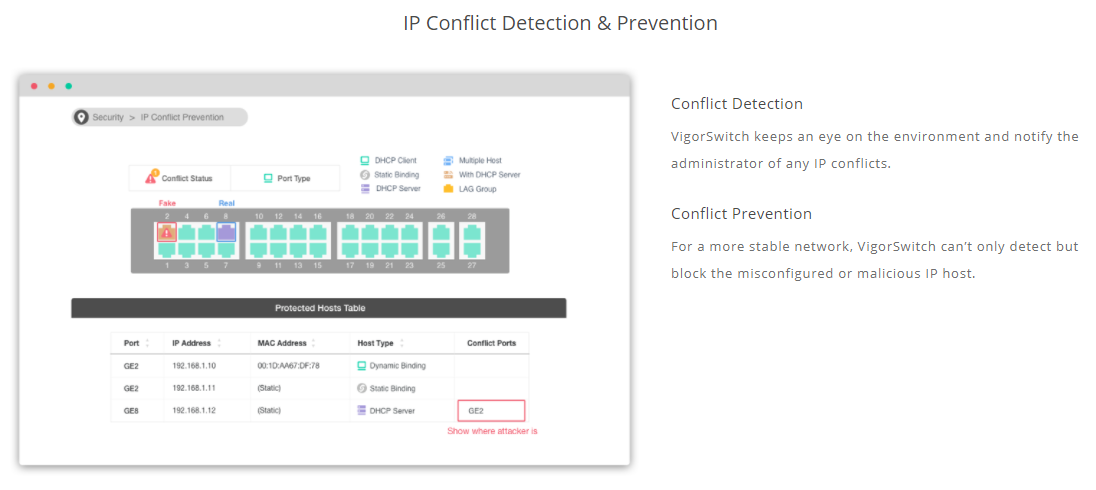The width and height of the screenshot is (1096, 490).
Task: Click the LAG Group legend icon
Action: pyautogui.click(x=448, y=189)
